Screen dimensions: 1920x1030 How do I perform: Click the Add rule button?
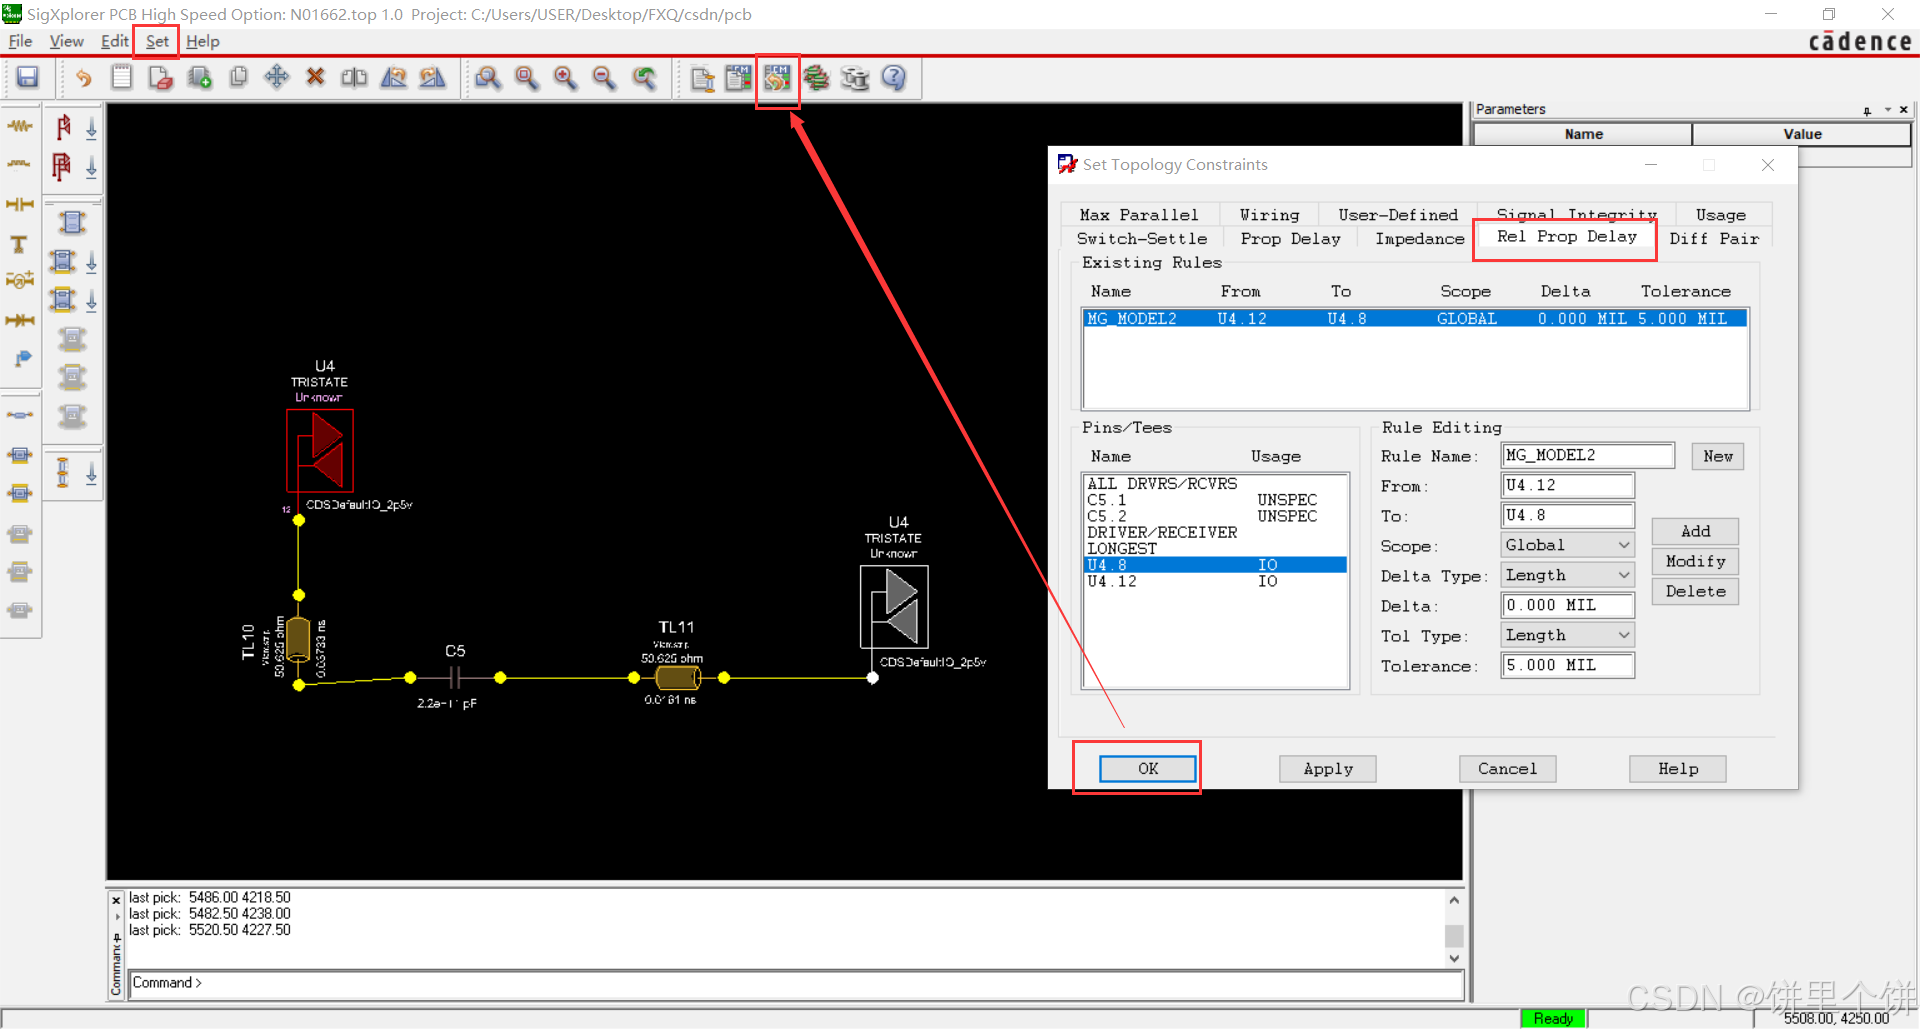[1695, 531]
